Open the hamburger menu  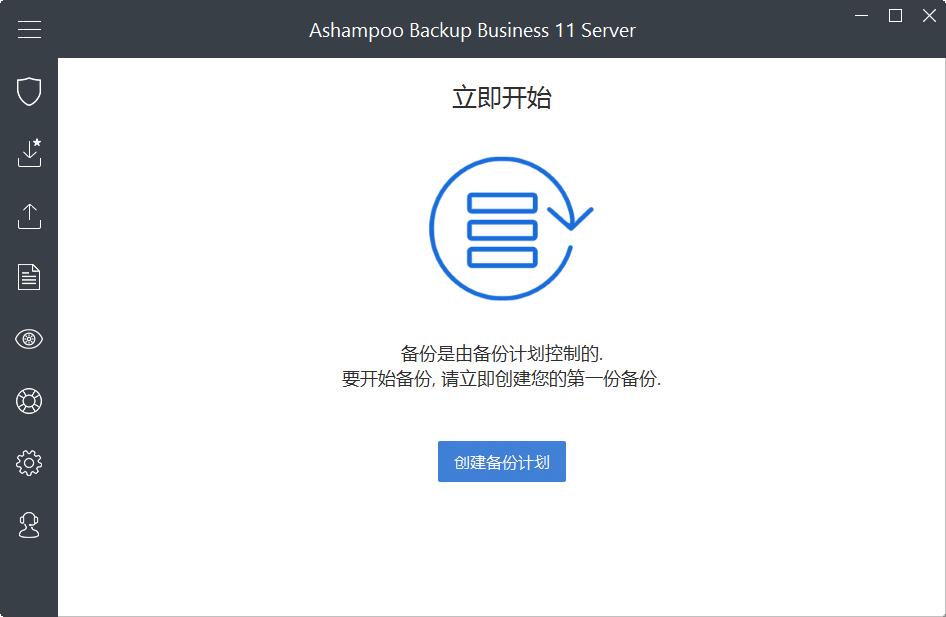pos(29,29)
